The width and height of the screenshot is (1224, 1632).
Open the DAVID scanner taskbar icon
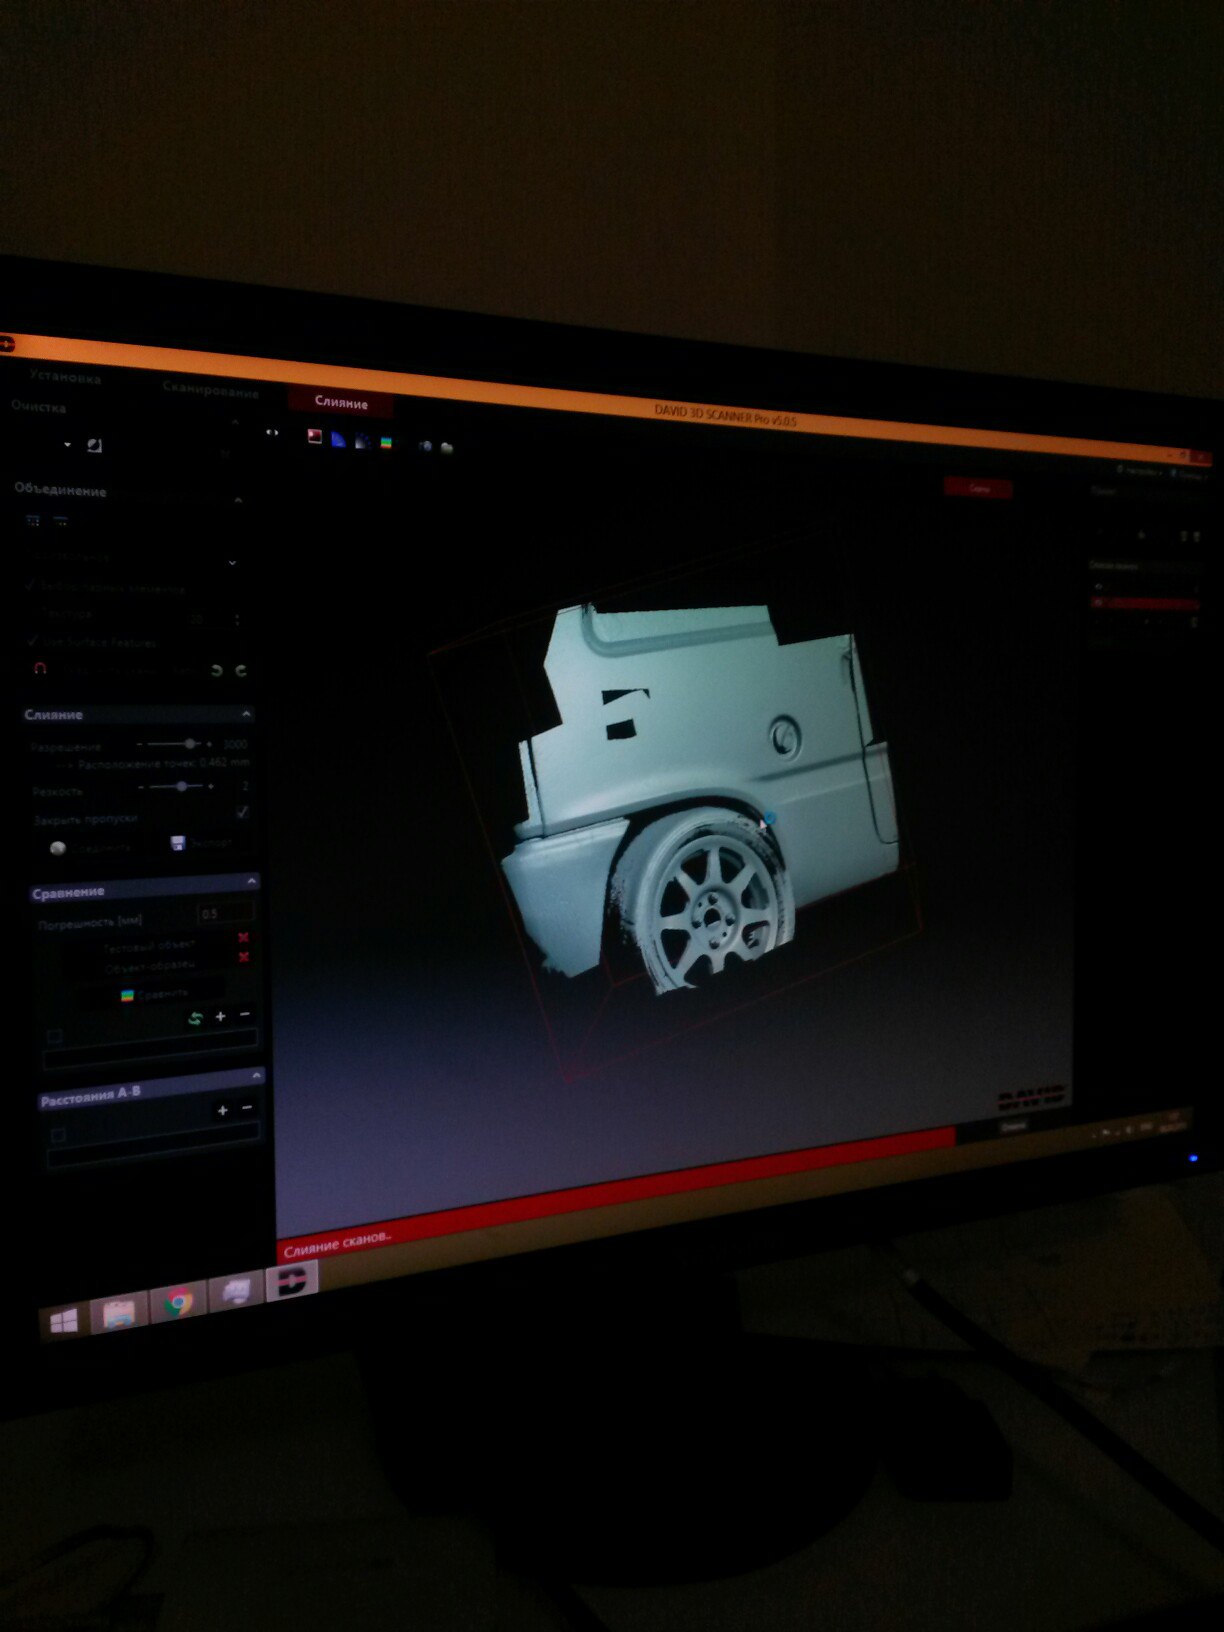coord(292,1279)
